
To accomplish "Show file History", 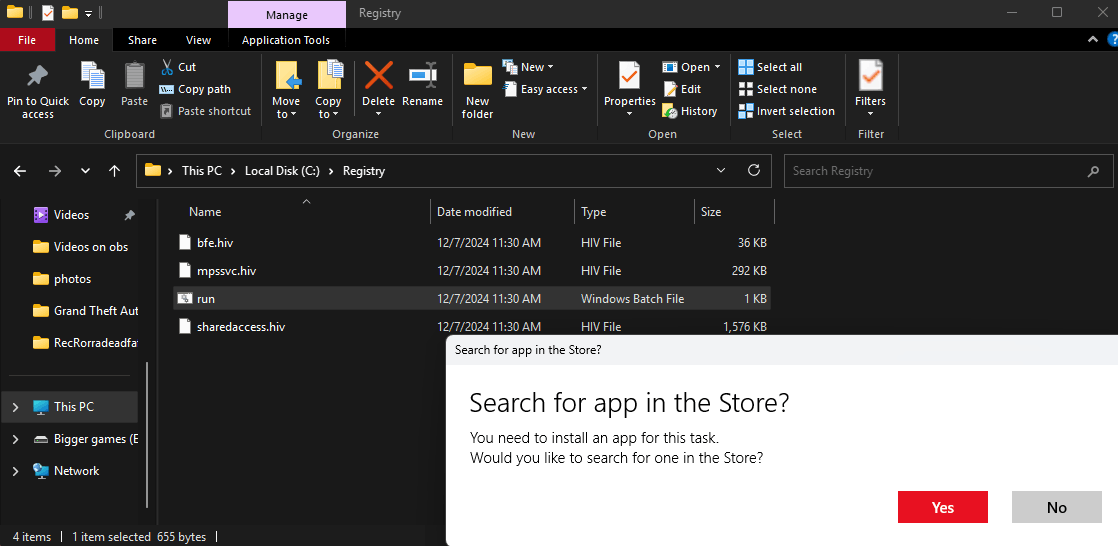I will point(689,111).
